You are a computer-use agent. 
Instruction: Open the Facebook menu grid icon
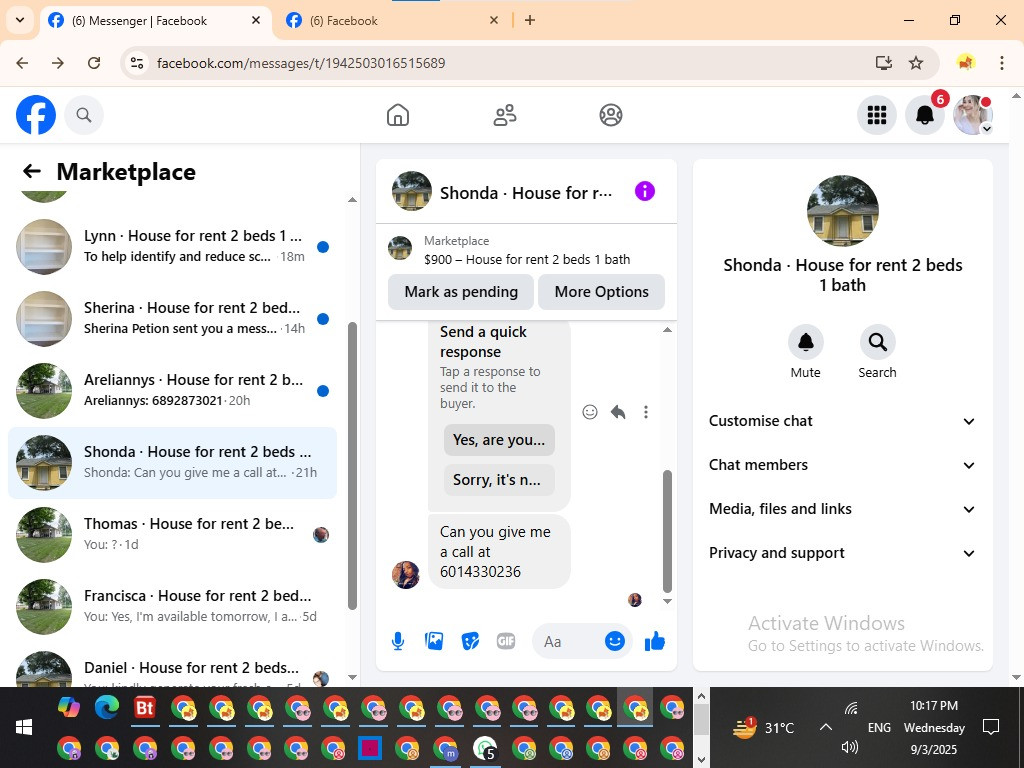click(876, 115)
